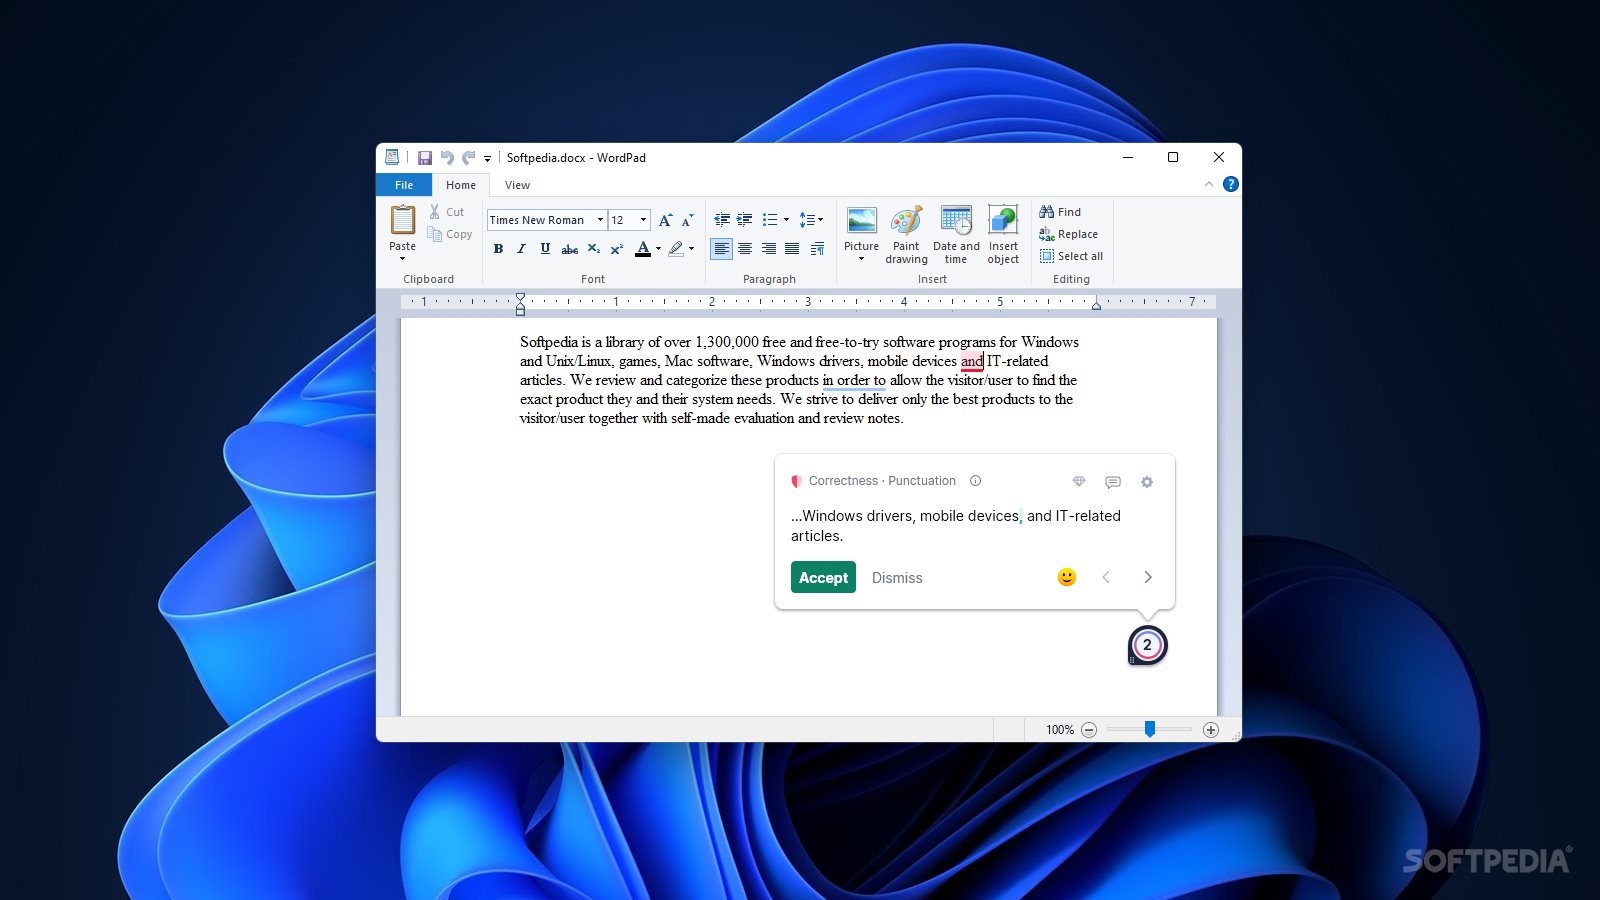The height and width of the screenshot is (900, 1600).
Task: Click the Grammarly smiley emoji icon
Action: pos(1067,577)
